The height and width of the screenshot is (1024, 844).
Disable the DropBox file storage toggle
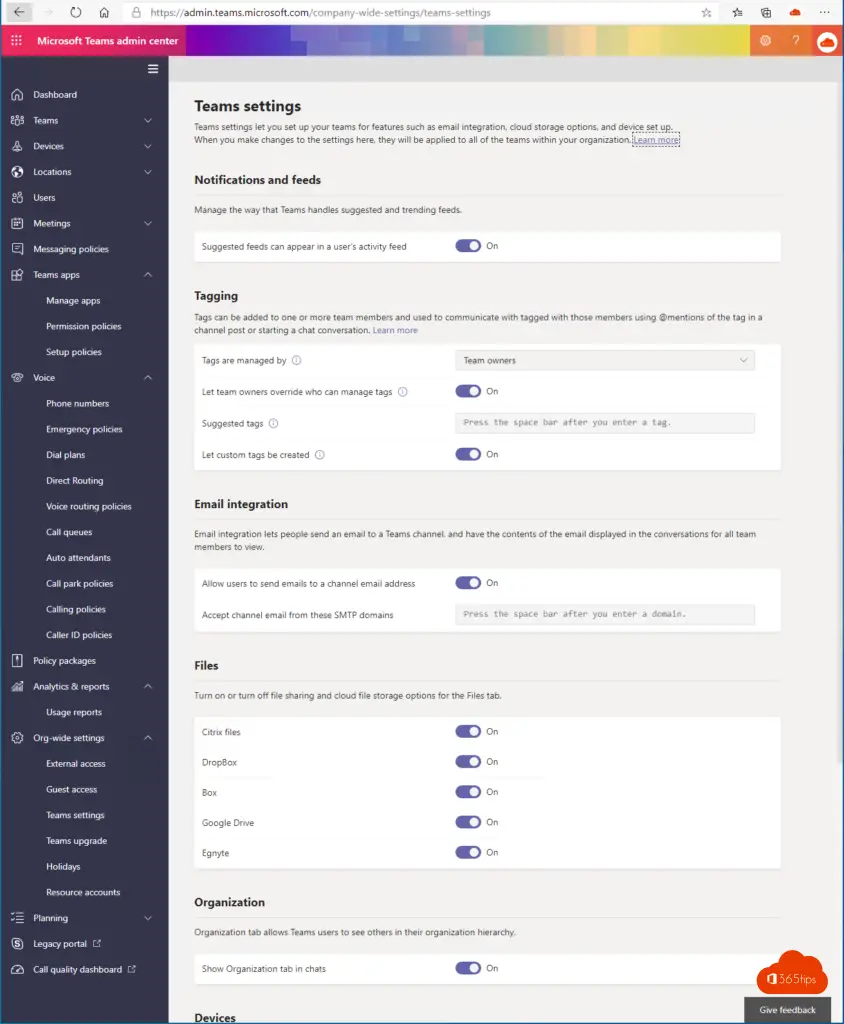tap(468, 762)
